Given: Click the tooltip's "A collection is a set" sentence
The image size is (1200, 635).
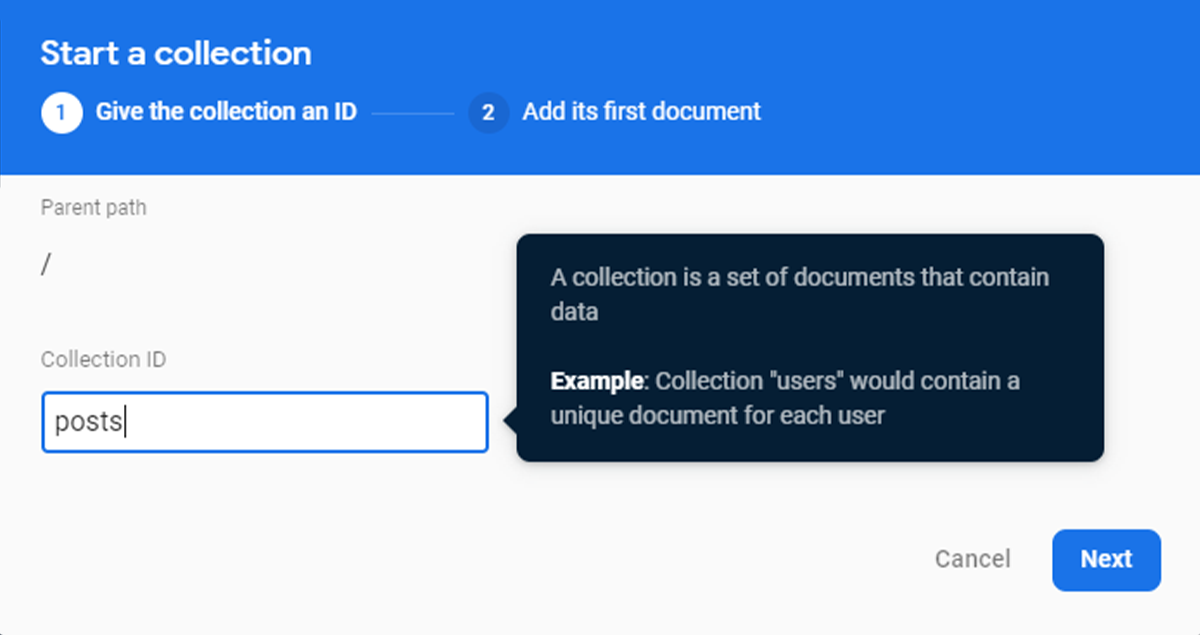Looking at the screenshot, I should click(x=800, y=277).
